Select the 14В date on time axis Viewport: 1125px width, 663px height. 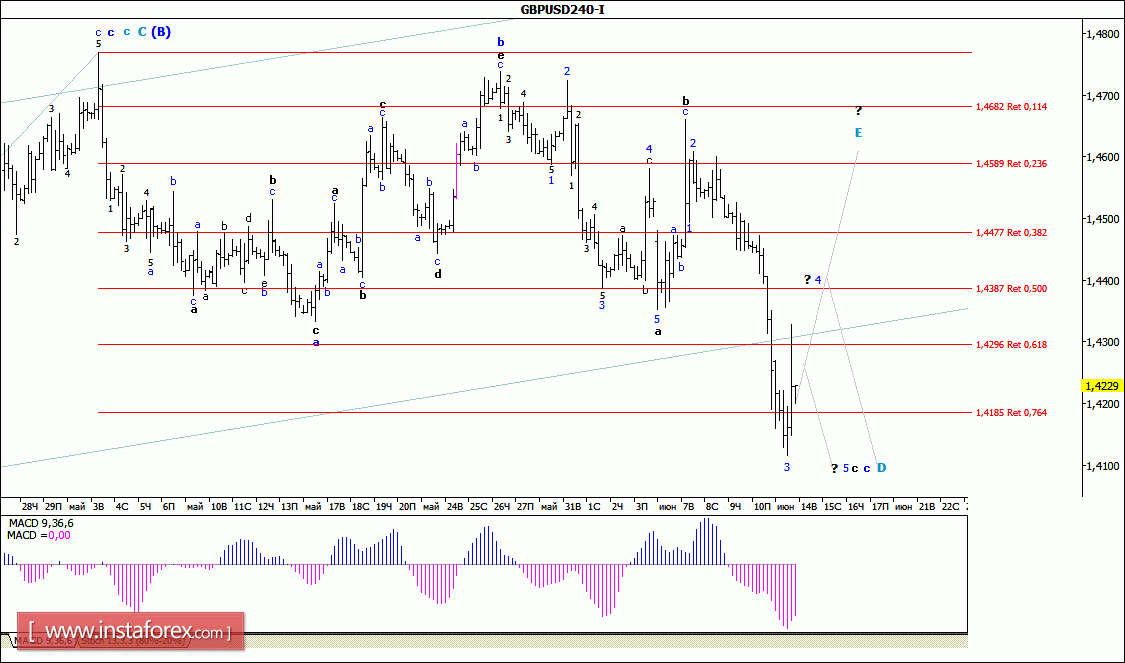(808, 506)
